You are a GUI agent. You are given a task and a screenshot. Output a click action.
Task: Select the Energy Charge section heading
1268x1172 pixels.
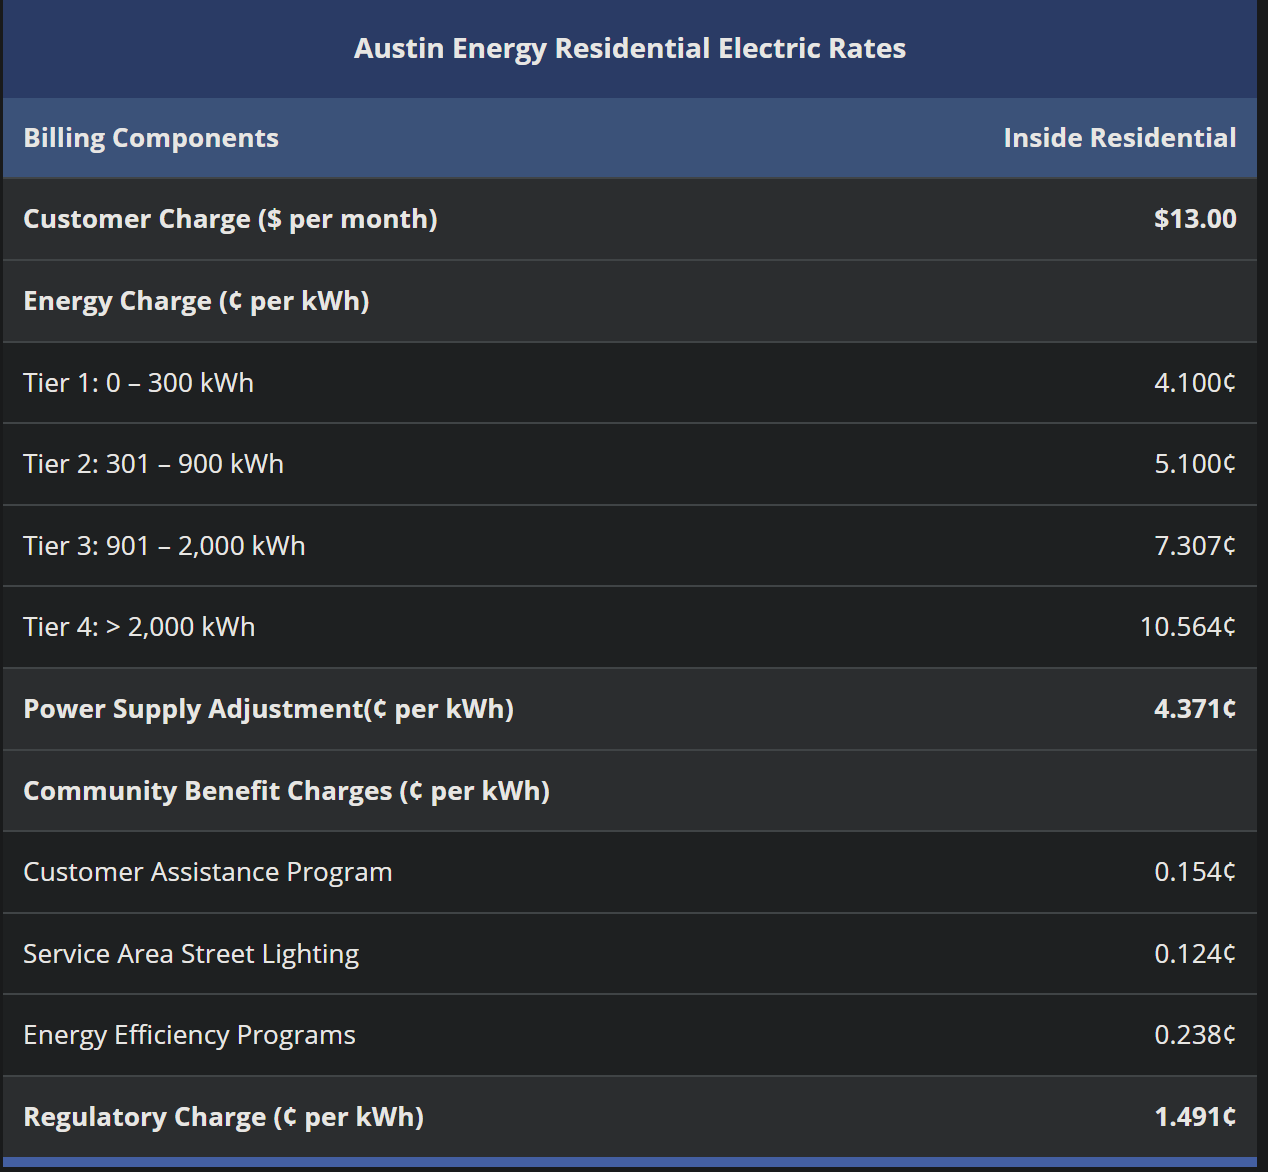(x=196, y=301)
